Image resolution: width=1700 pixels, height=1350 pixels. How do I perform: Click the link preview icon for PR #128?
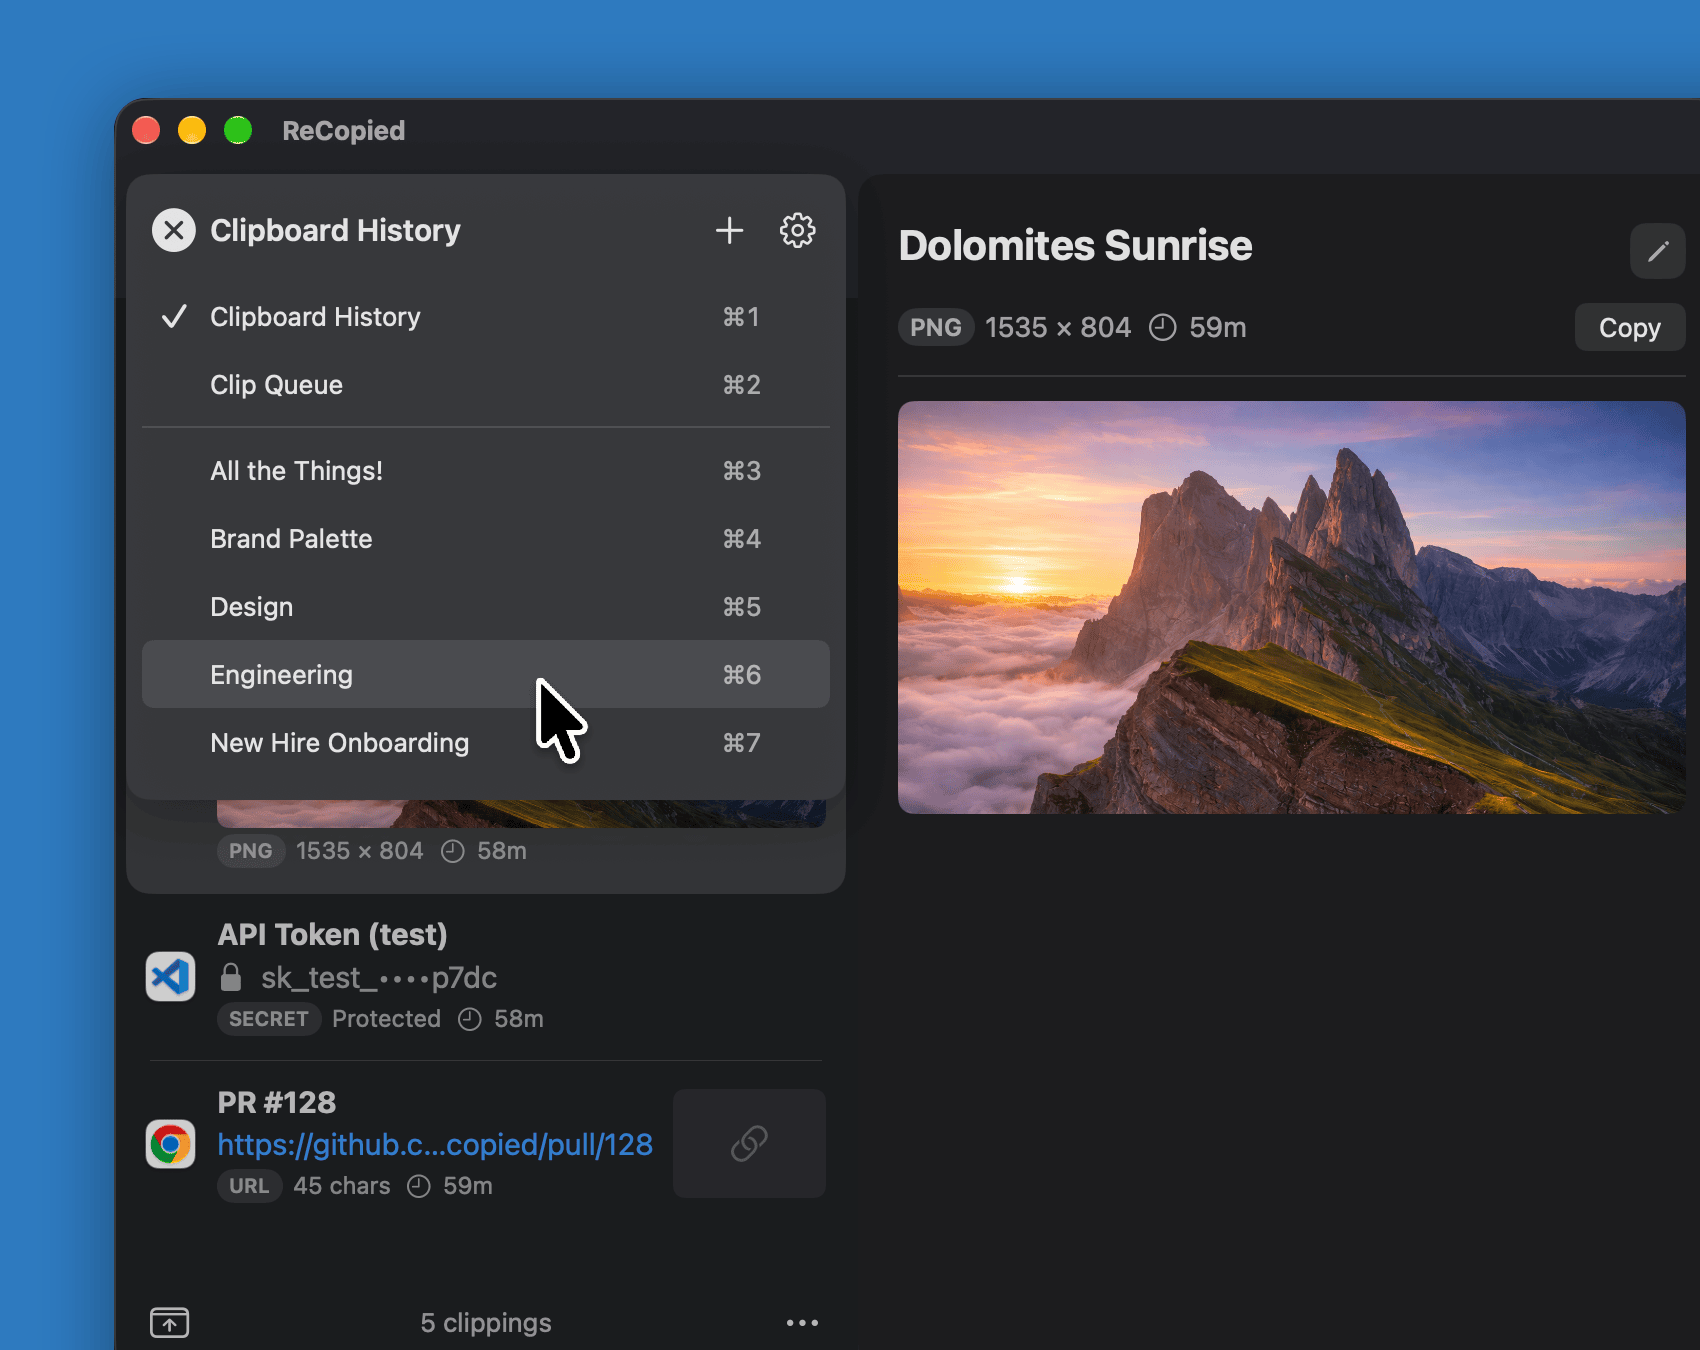(749, 1143)
